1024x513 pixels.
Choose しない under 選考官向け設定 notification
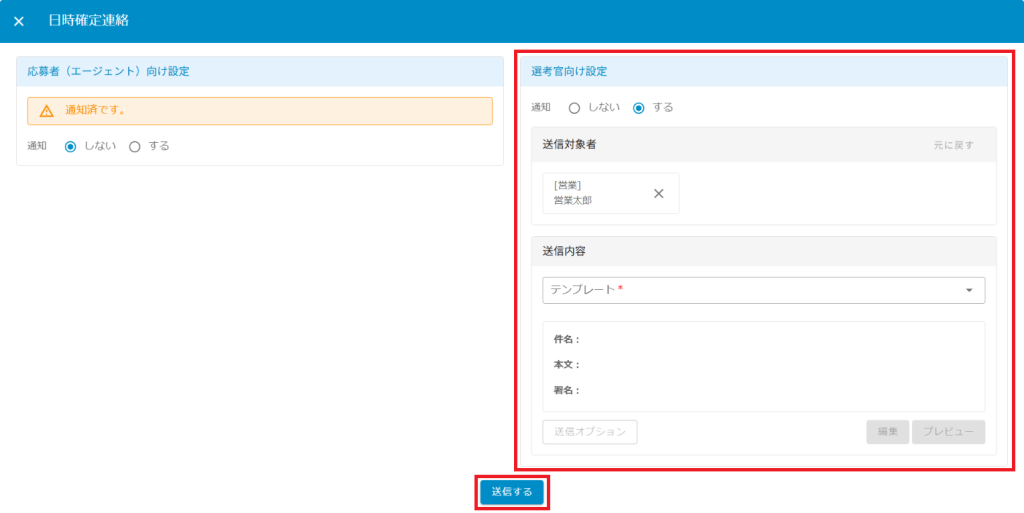click(574, 108)
